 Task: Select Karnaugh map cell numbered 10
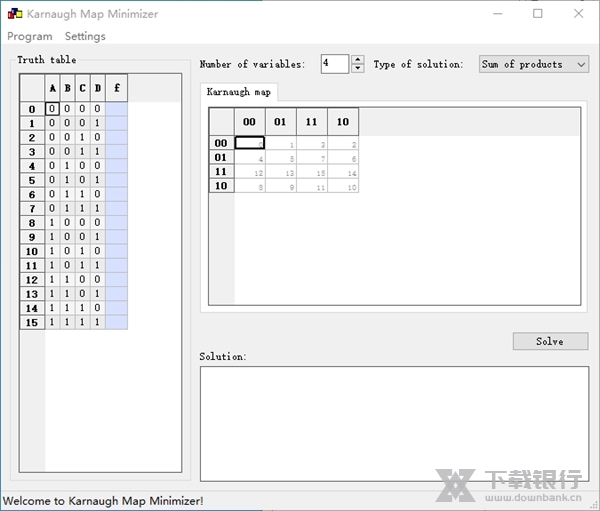click(x=342, y=186)
